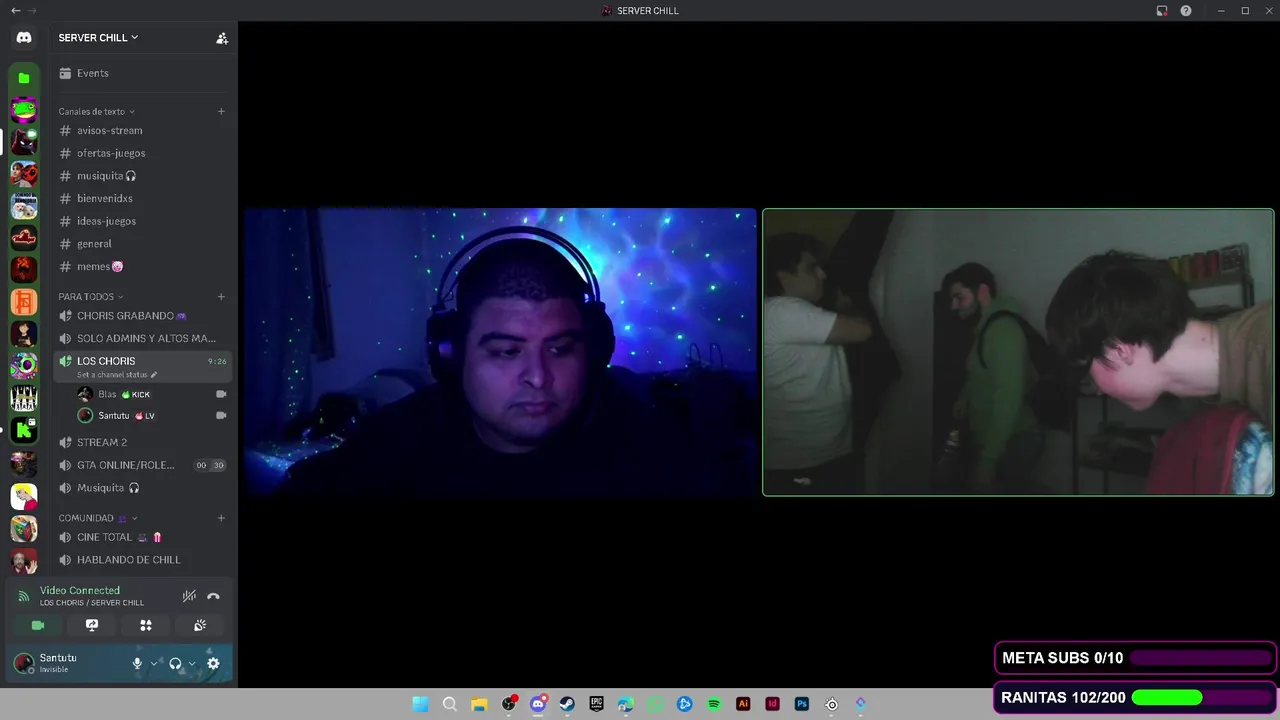Open Photoshop from the taskbar
Viewport: 1280px width, 720px height.
802,704
